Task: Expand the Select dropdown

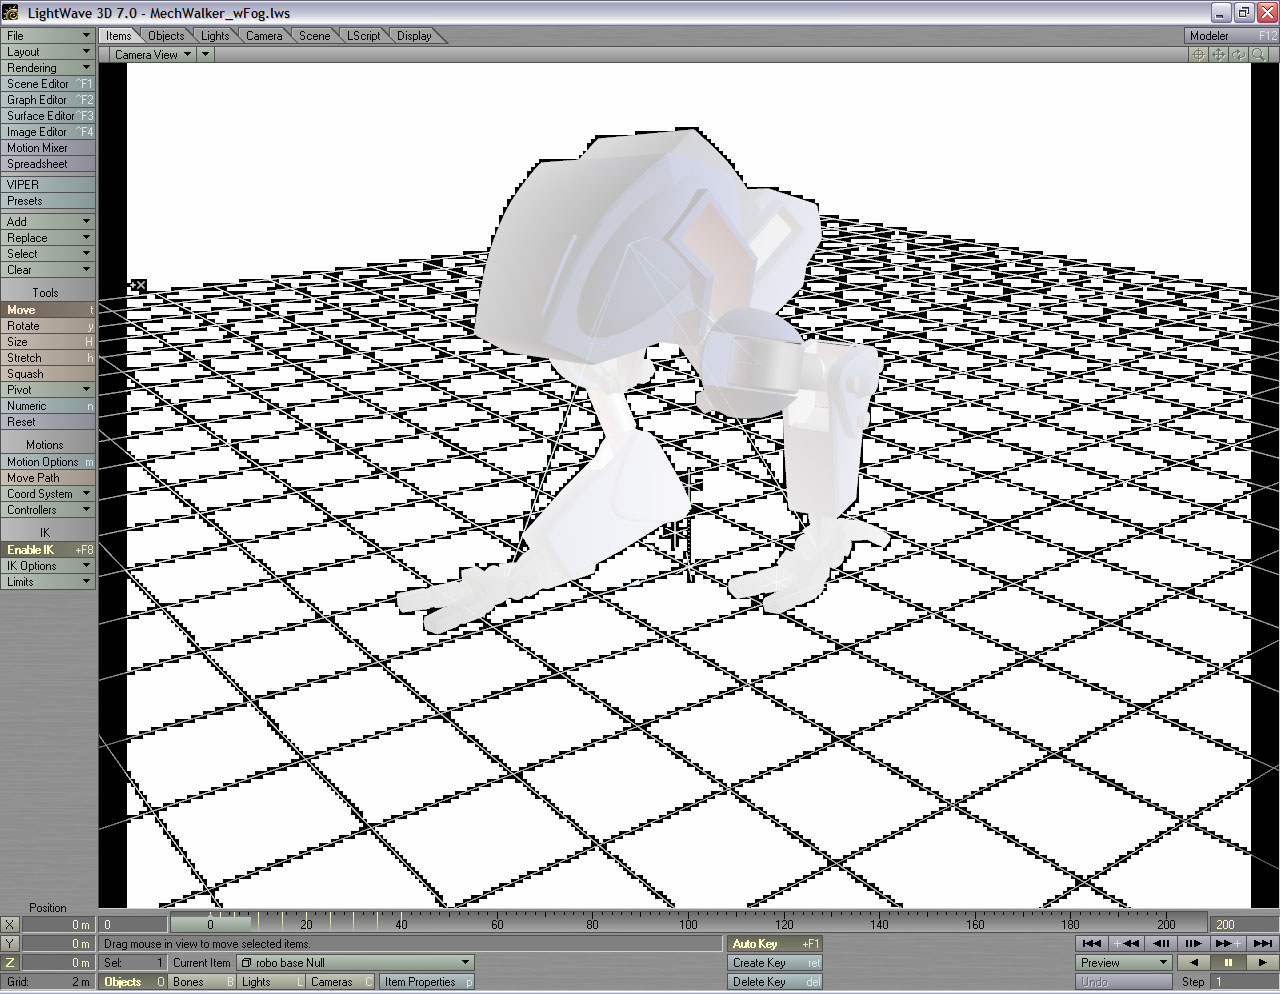Action: pyautogui.click(x=48, y=254)
